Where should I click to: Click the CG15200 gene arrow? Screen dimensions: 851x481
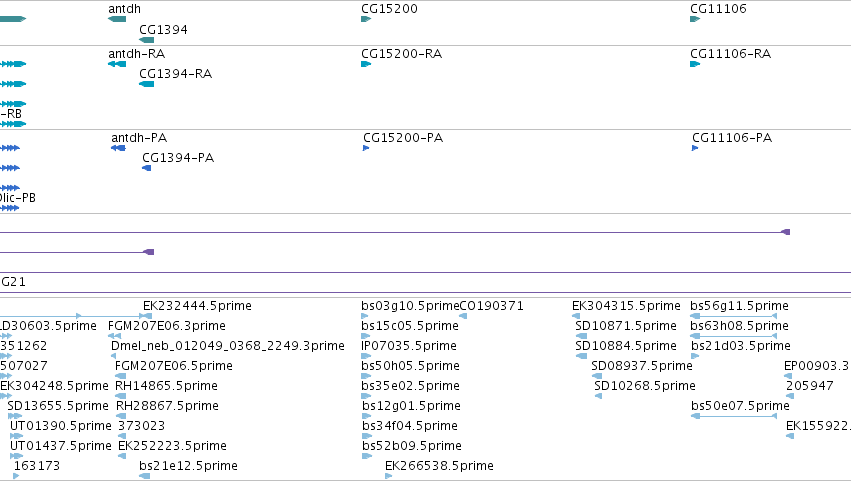point(366,19)
